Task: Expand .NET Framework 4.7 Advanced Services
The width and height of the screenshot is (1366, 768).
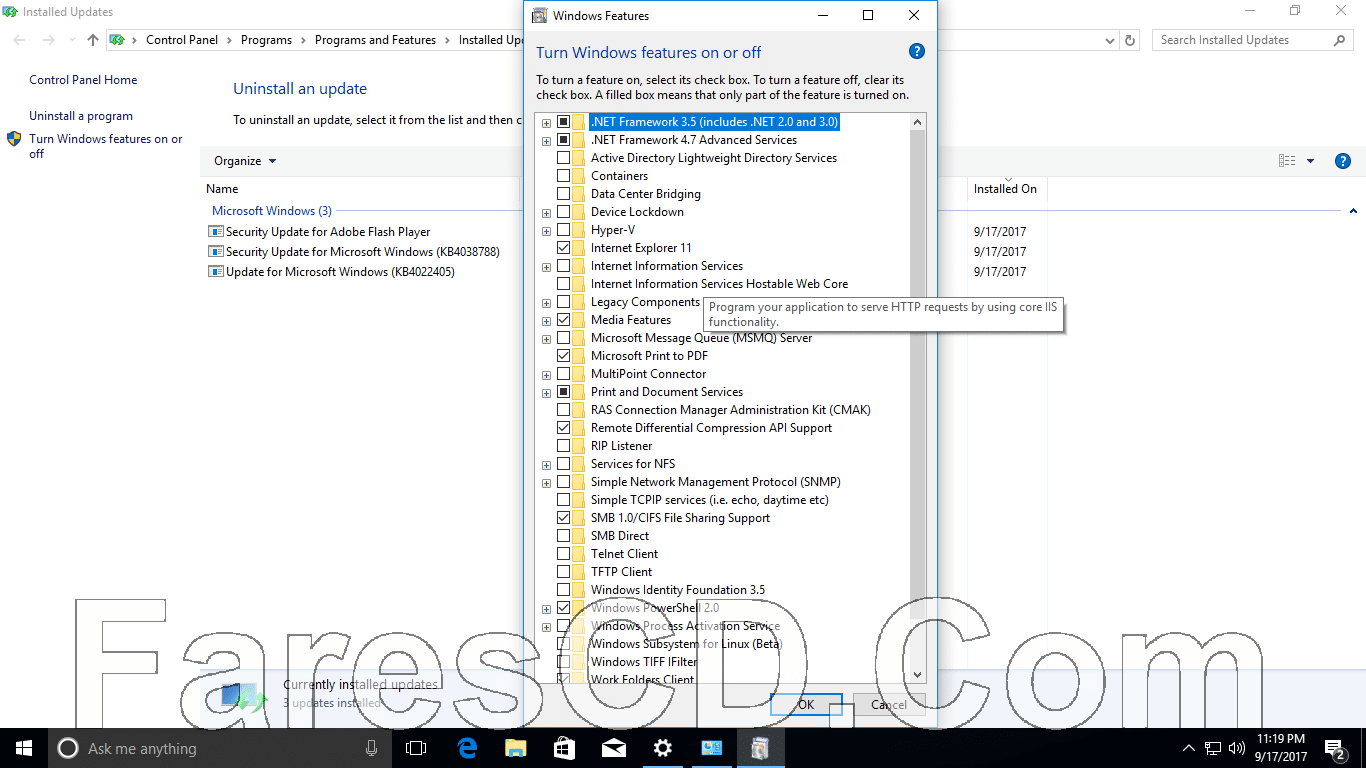Action: coord(546,141)
